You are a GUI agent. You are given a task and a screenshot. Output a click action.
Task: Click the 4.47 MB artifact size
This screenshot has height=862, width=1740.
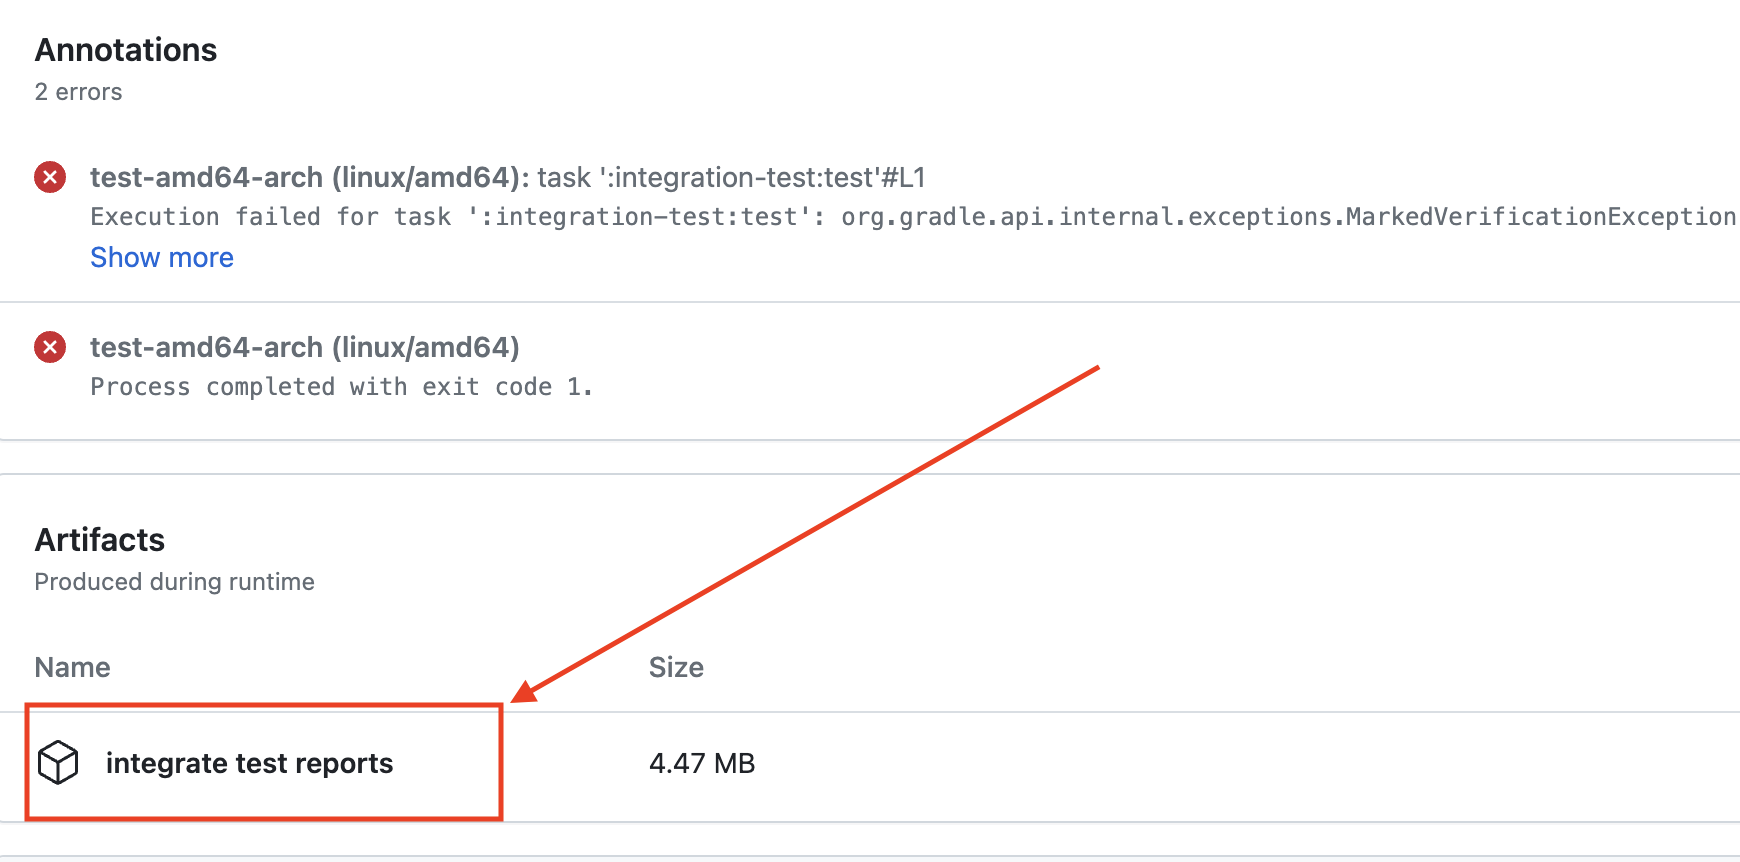pyautogui.click(x=702, y=764)
